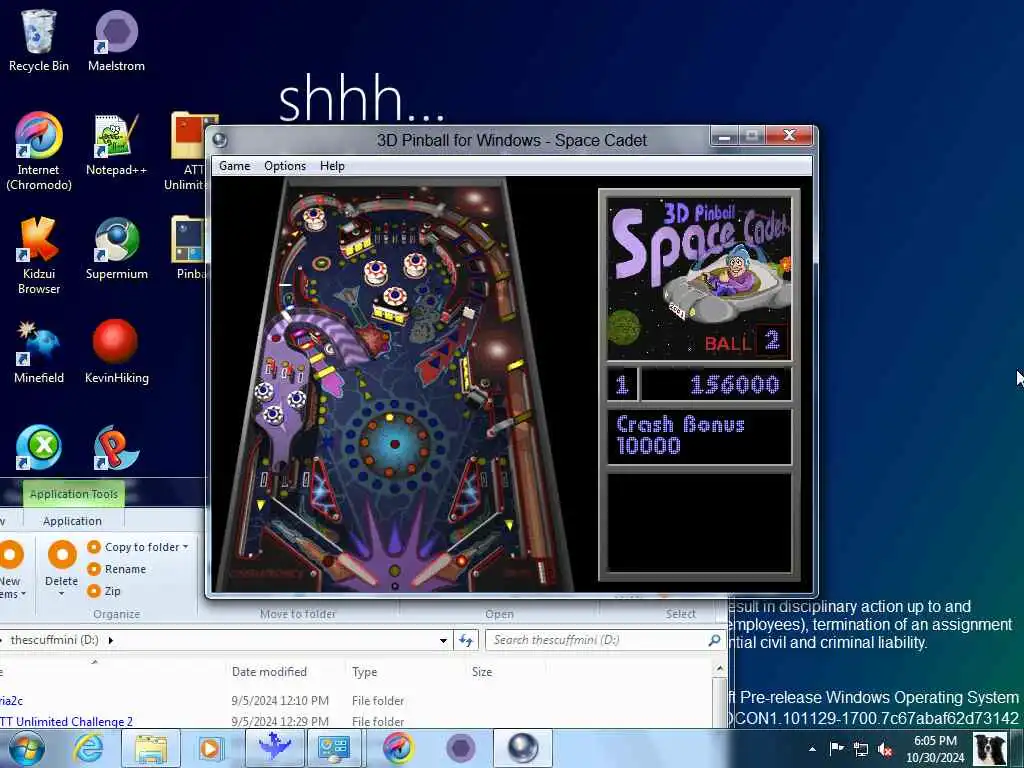Viewport: 1024px width, 768px height.
Task: Switch to the Application ribbon tab
Action: 72,520
